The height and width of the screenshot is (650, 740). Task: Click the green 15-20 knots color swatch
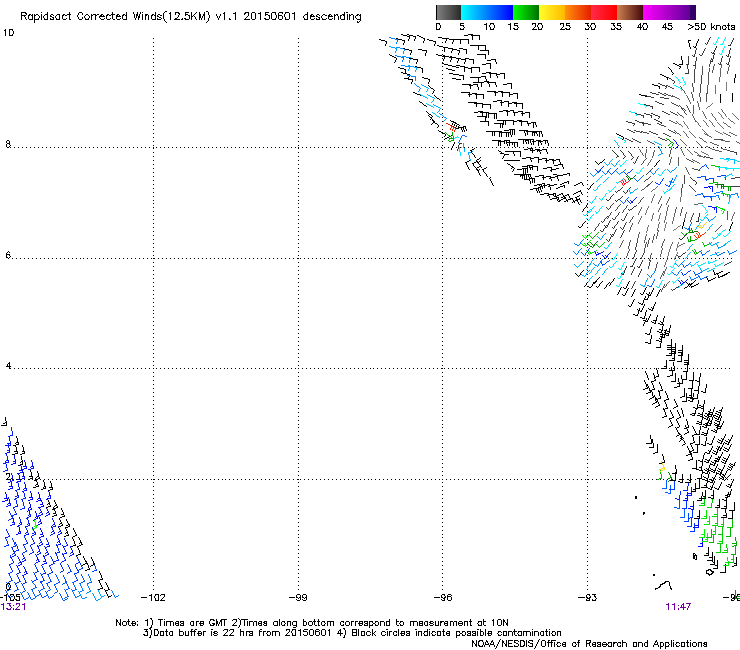[526, 12]
